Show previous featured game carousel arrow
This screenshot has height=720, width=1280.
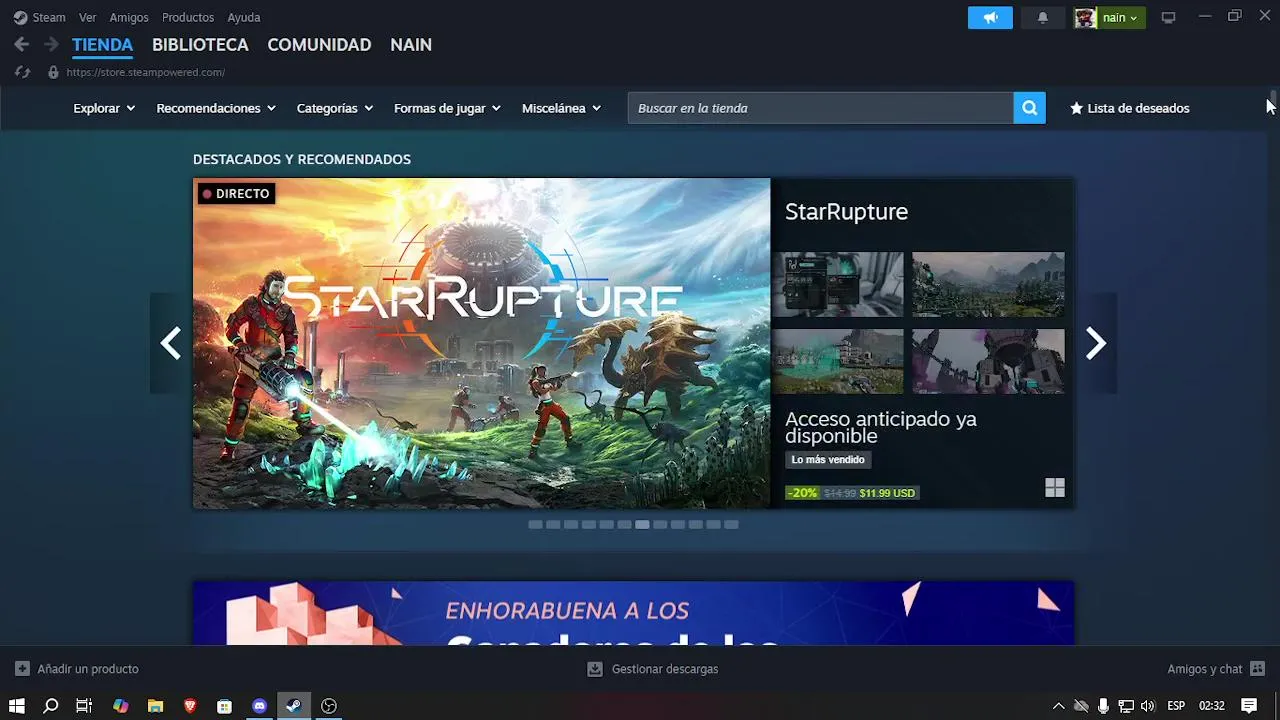tap(171, 343)
